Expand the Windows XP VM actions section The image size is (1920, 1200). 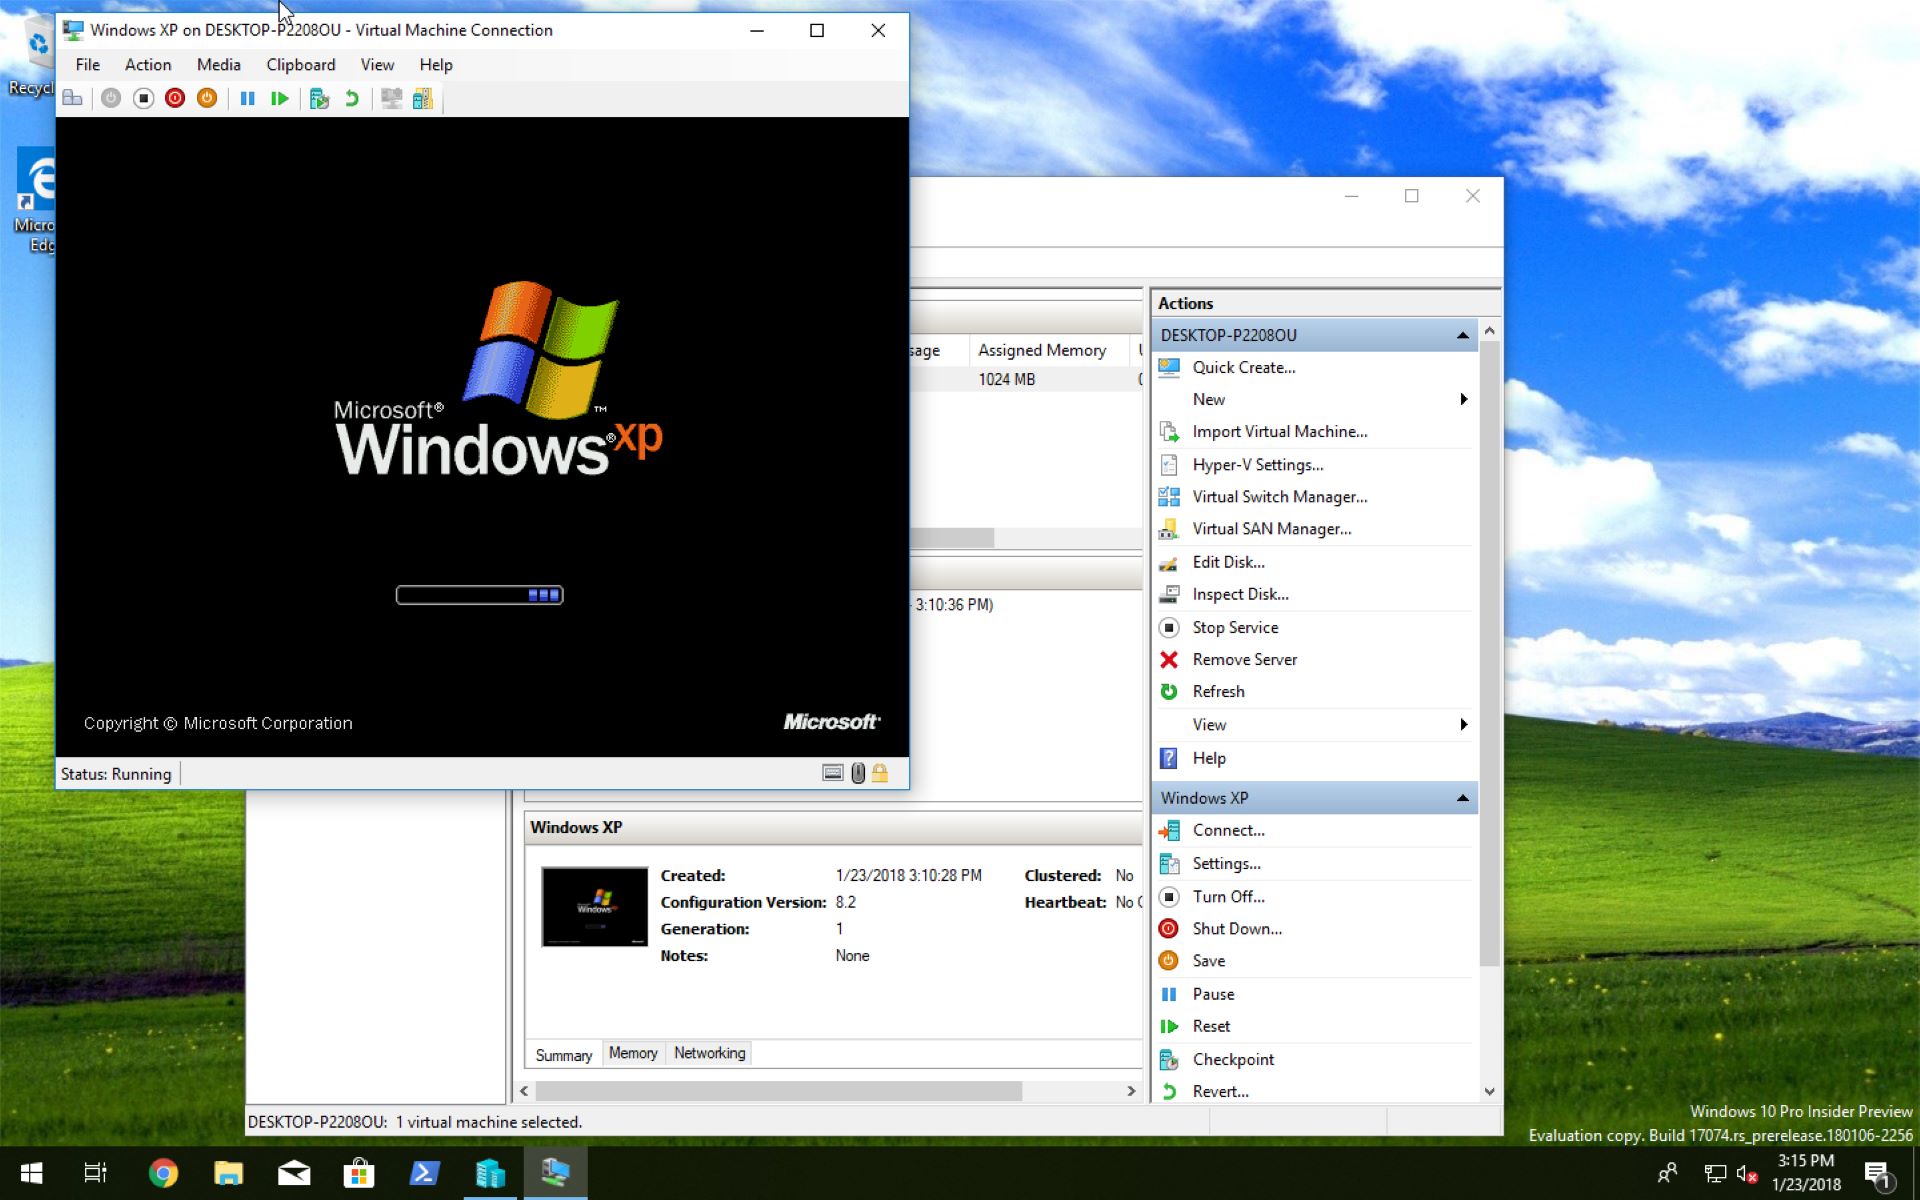pyautogui.click(x=1464, y=798)
